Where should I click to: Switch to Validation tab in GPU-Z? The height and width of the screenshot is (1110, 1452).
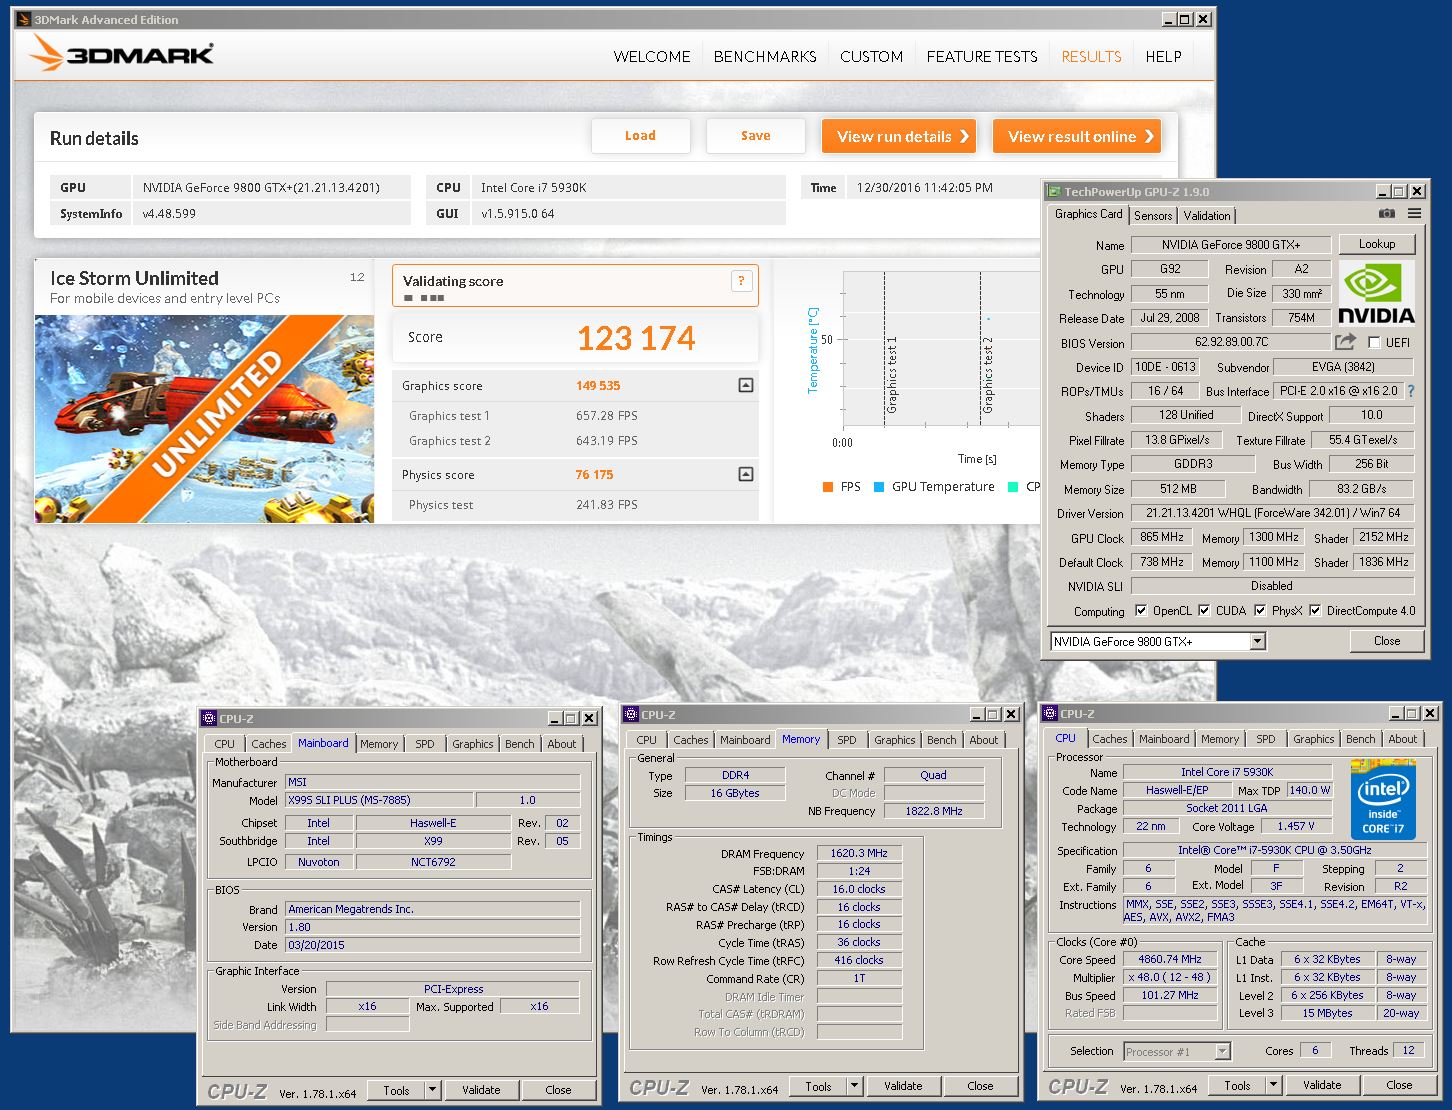pyautogui.click(x=1207, y=215)
